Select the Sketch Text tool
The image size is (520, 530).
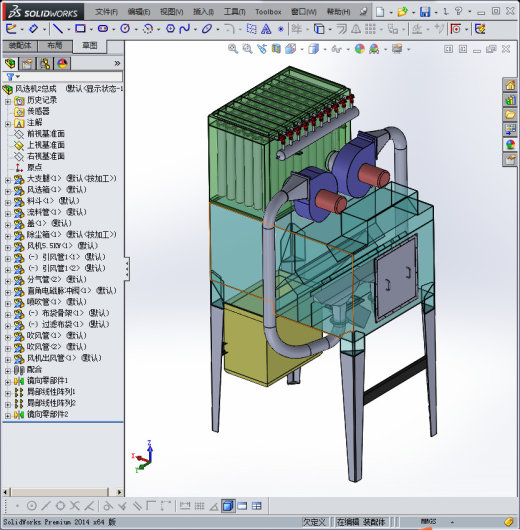click(266, 29)
